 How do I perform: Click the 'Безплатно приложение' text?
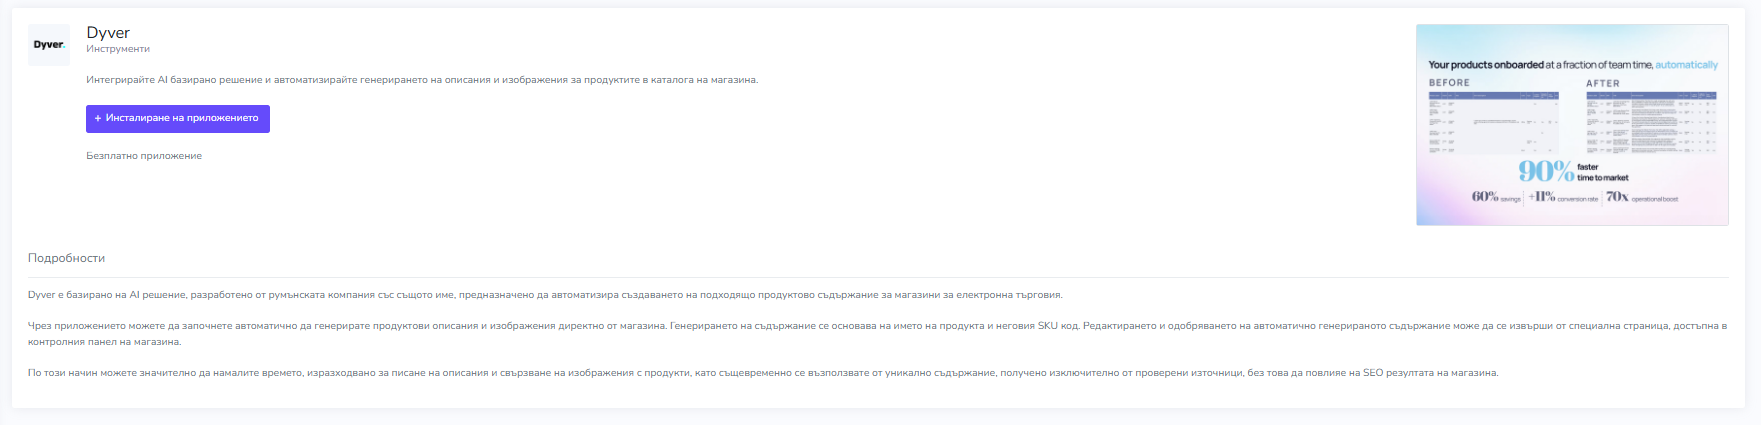coord(144,156)
